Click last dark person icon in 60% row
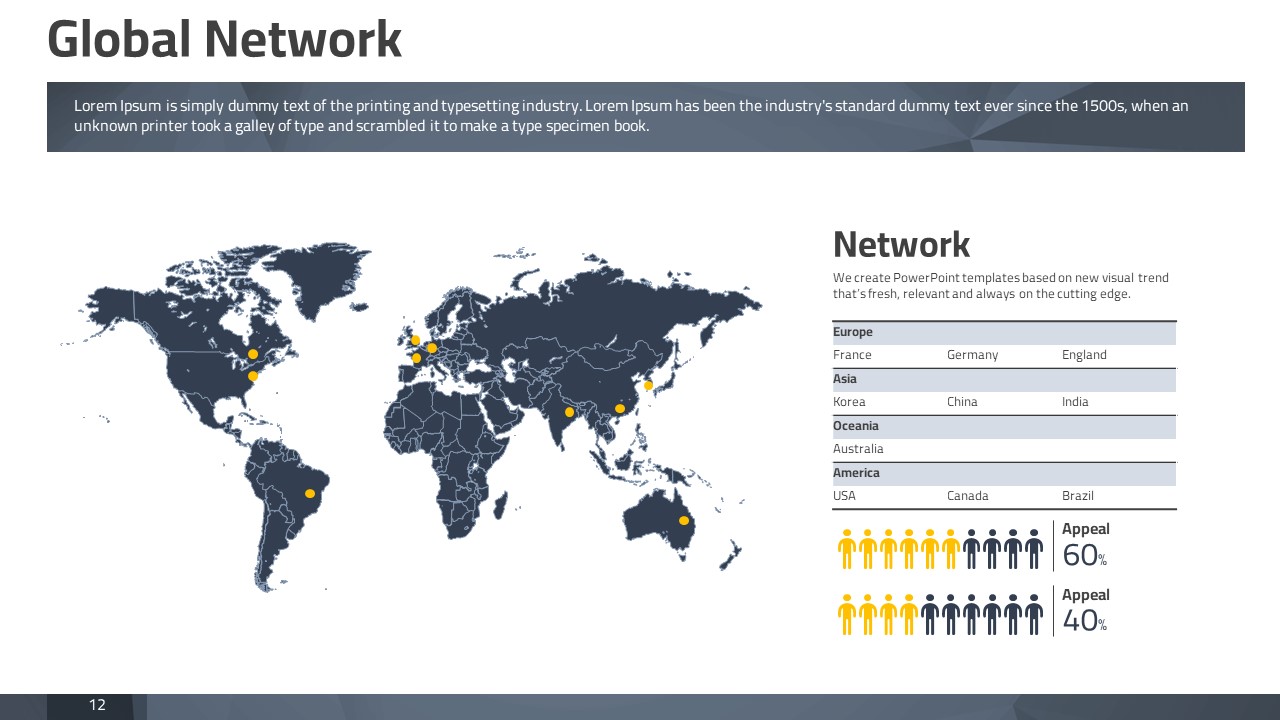 (1034, 549)
